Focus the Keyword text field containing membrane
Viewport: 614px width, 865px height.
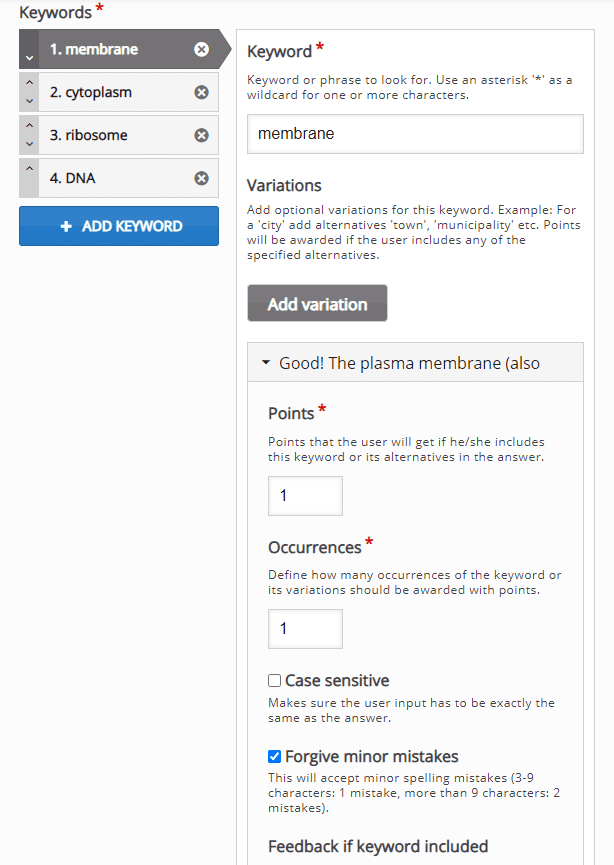(x=415, y=134)
